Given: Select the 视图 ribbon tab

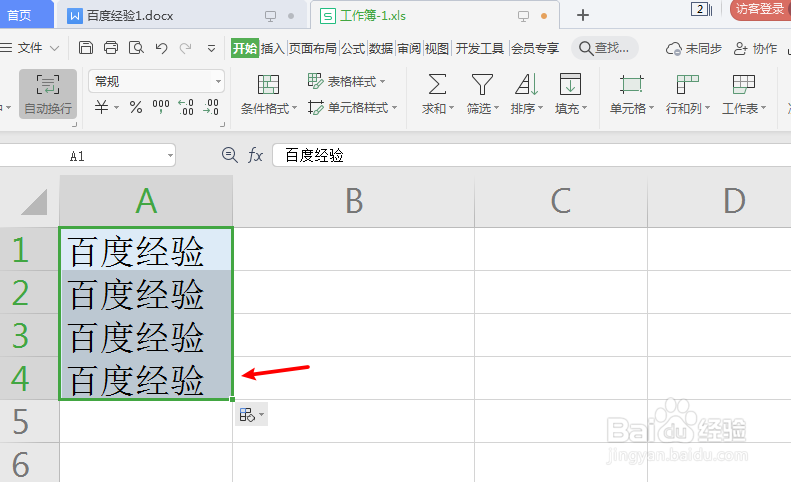Looking at the screenshot, I should [x=437, y=48].
